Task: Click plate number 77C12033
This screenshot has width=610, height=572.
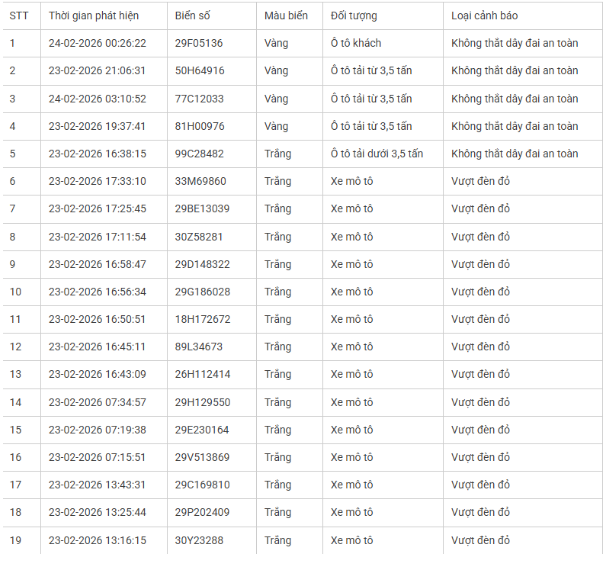Action: click(x=199, y=99)
